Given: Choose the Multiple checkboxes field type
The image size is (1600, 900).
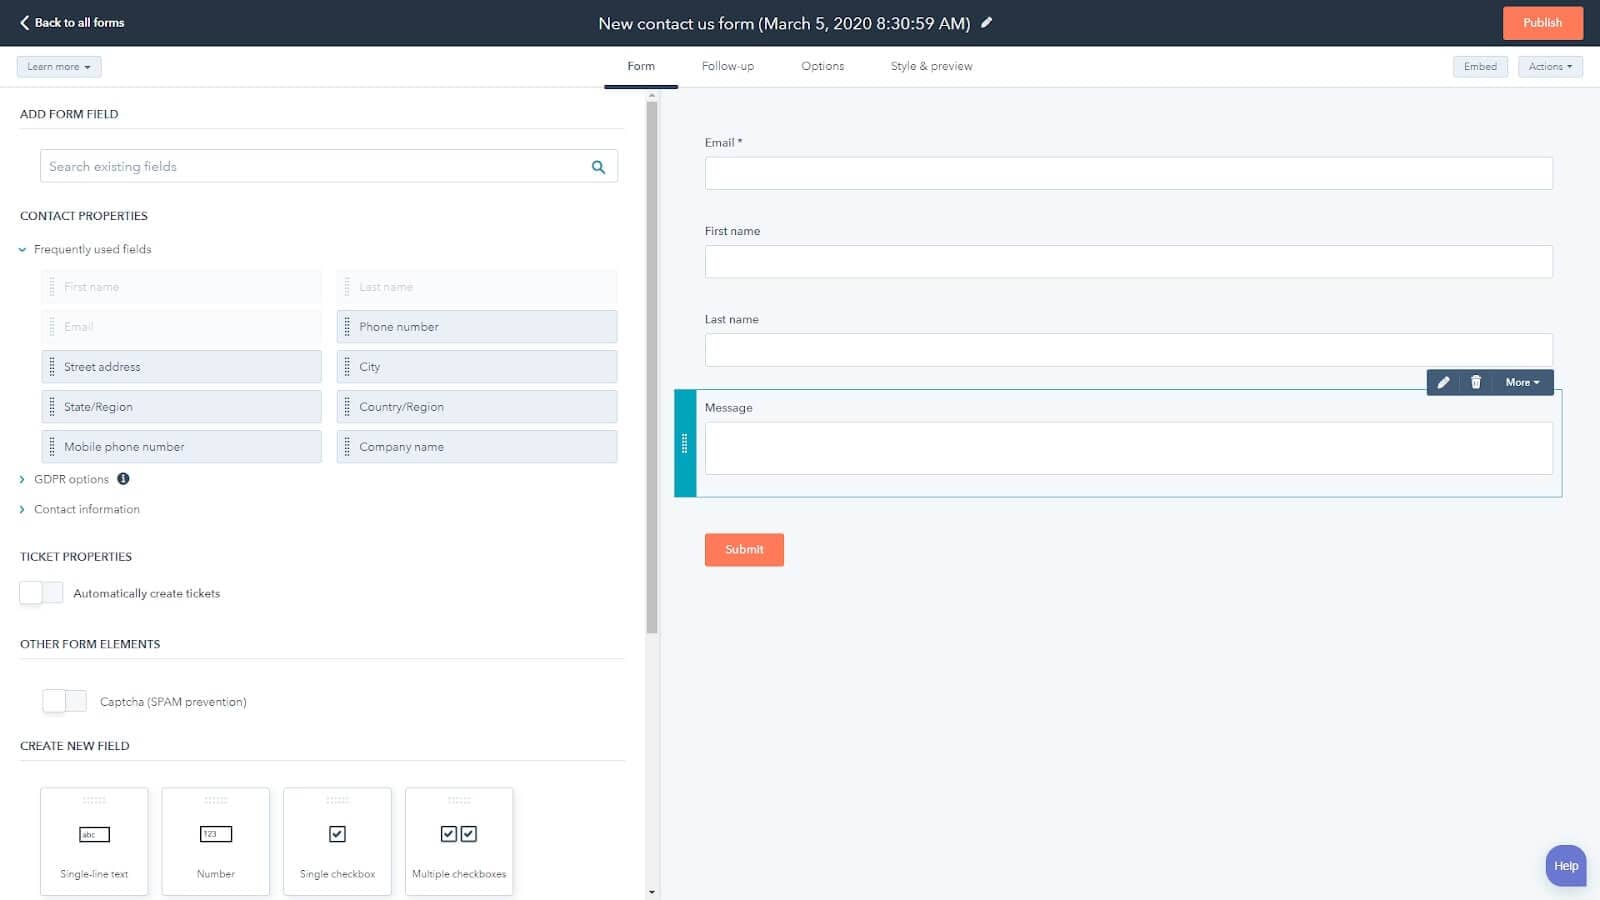Looking at the screenshot, I should click(x=459, y=840).
